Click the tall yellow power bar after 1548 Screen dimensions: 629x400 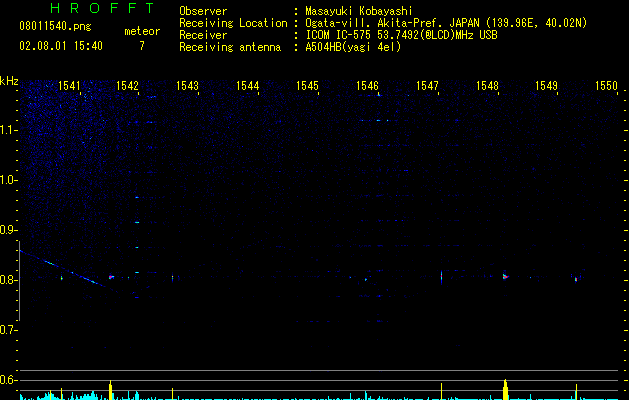click(x=505, y=390)
